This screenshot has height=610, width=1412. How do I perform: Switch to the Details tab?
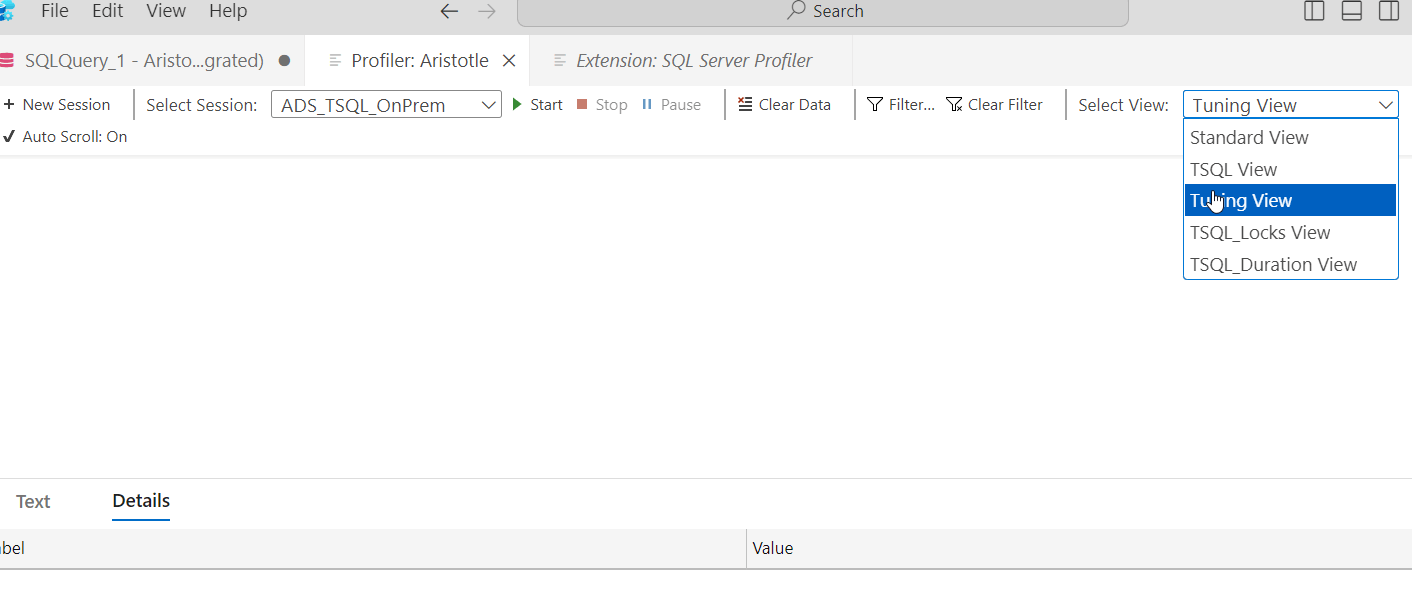[141, 501]
